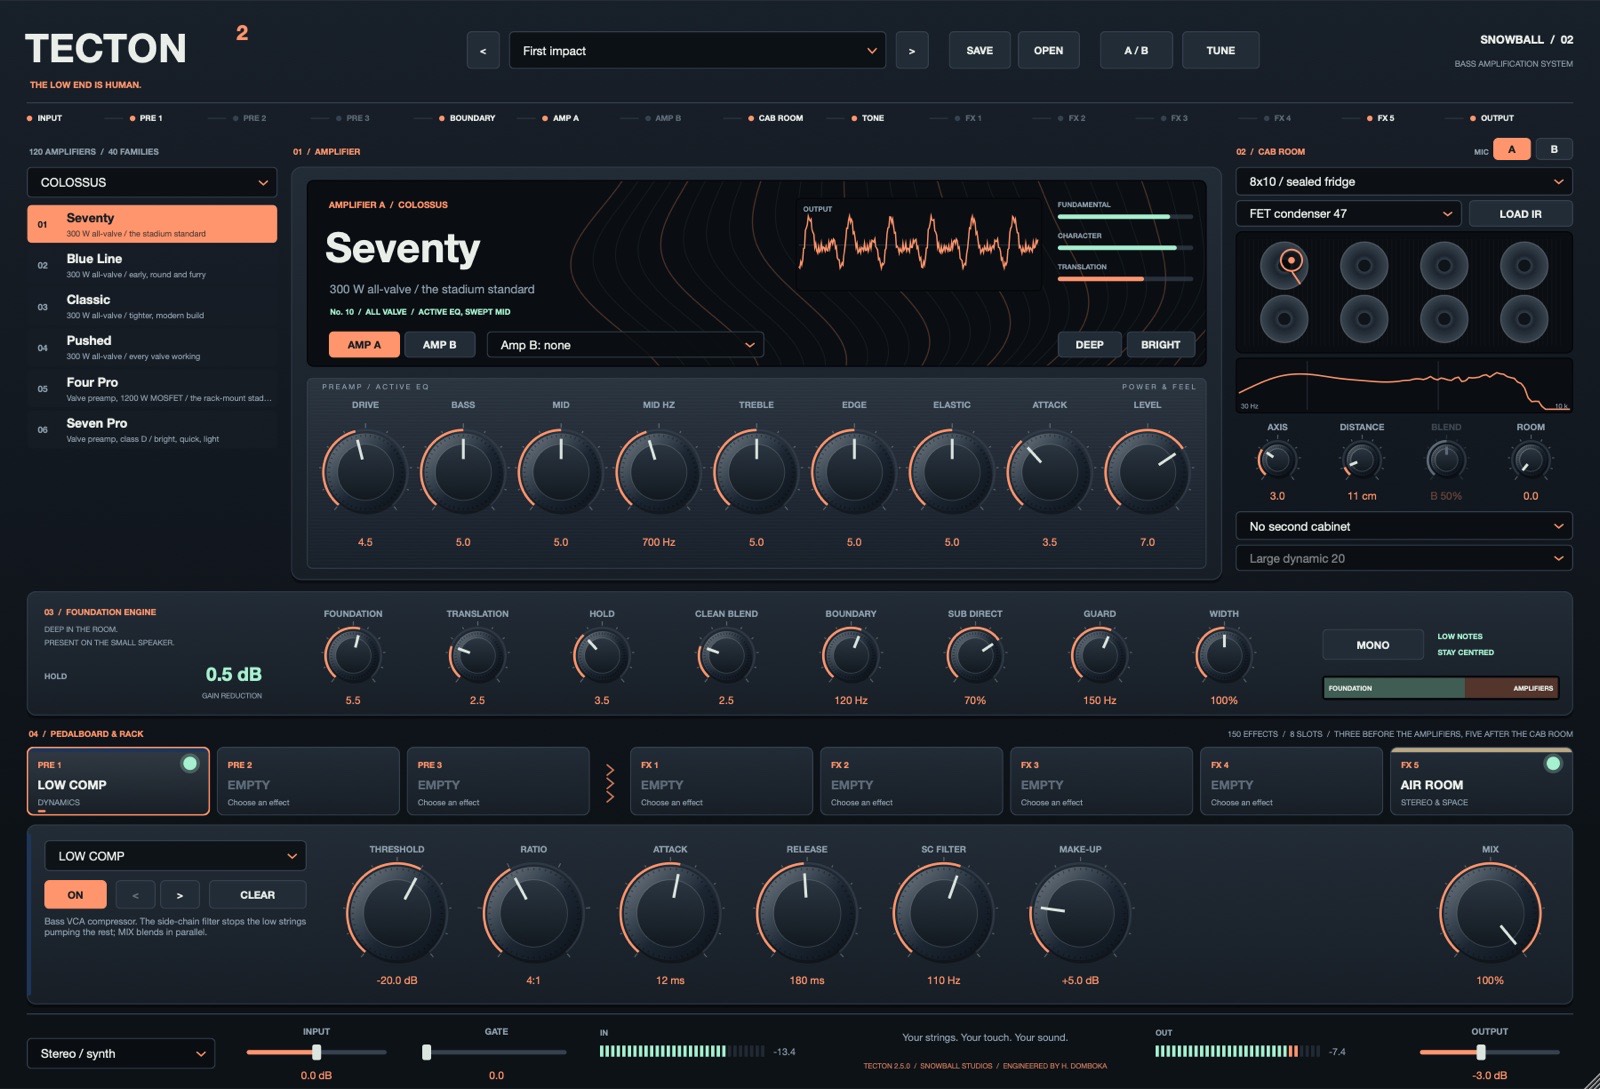Open the First impact preset dropdown

click(697, 51)
